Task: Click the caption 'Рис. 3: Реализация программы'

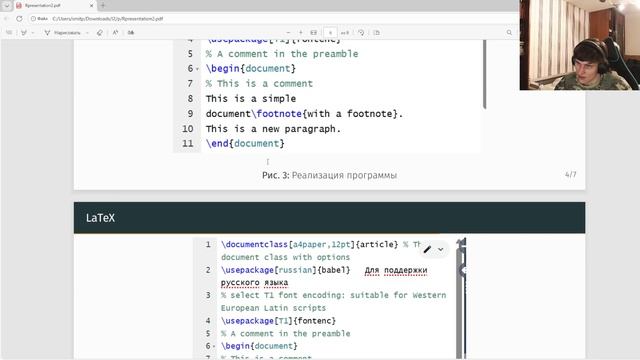Action: pyautogui.click(x=329, y=176)
